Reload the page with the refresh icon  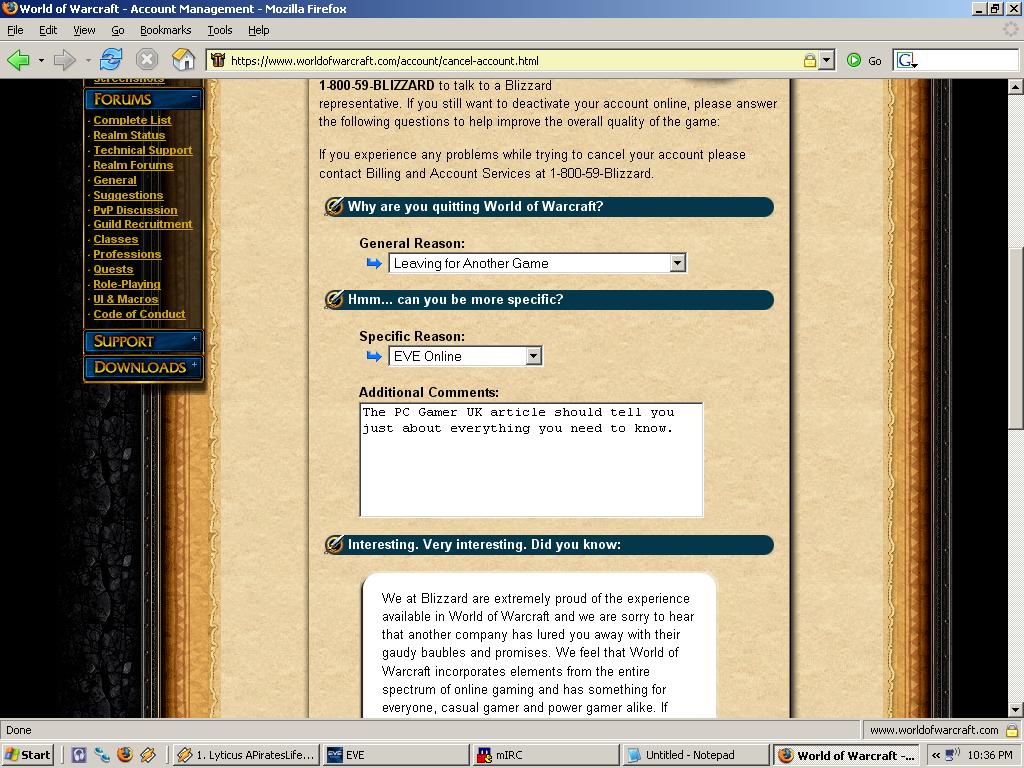111,60
